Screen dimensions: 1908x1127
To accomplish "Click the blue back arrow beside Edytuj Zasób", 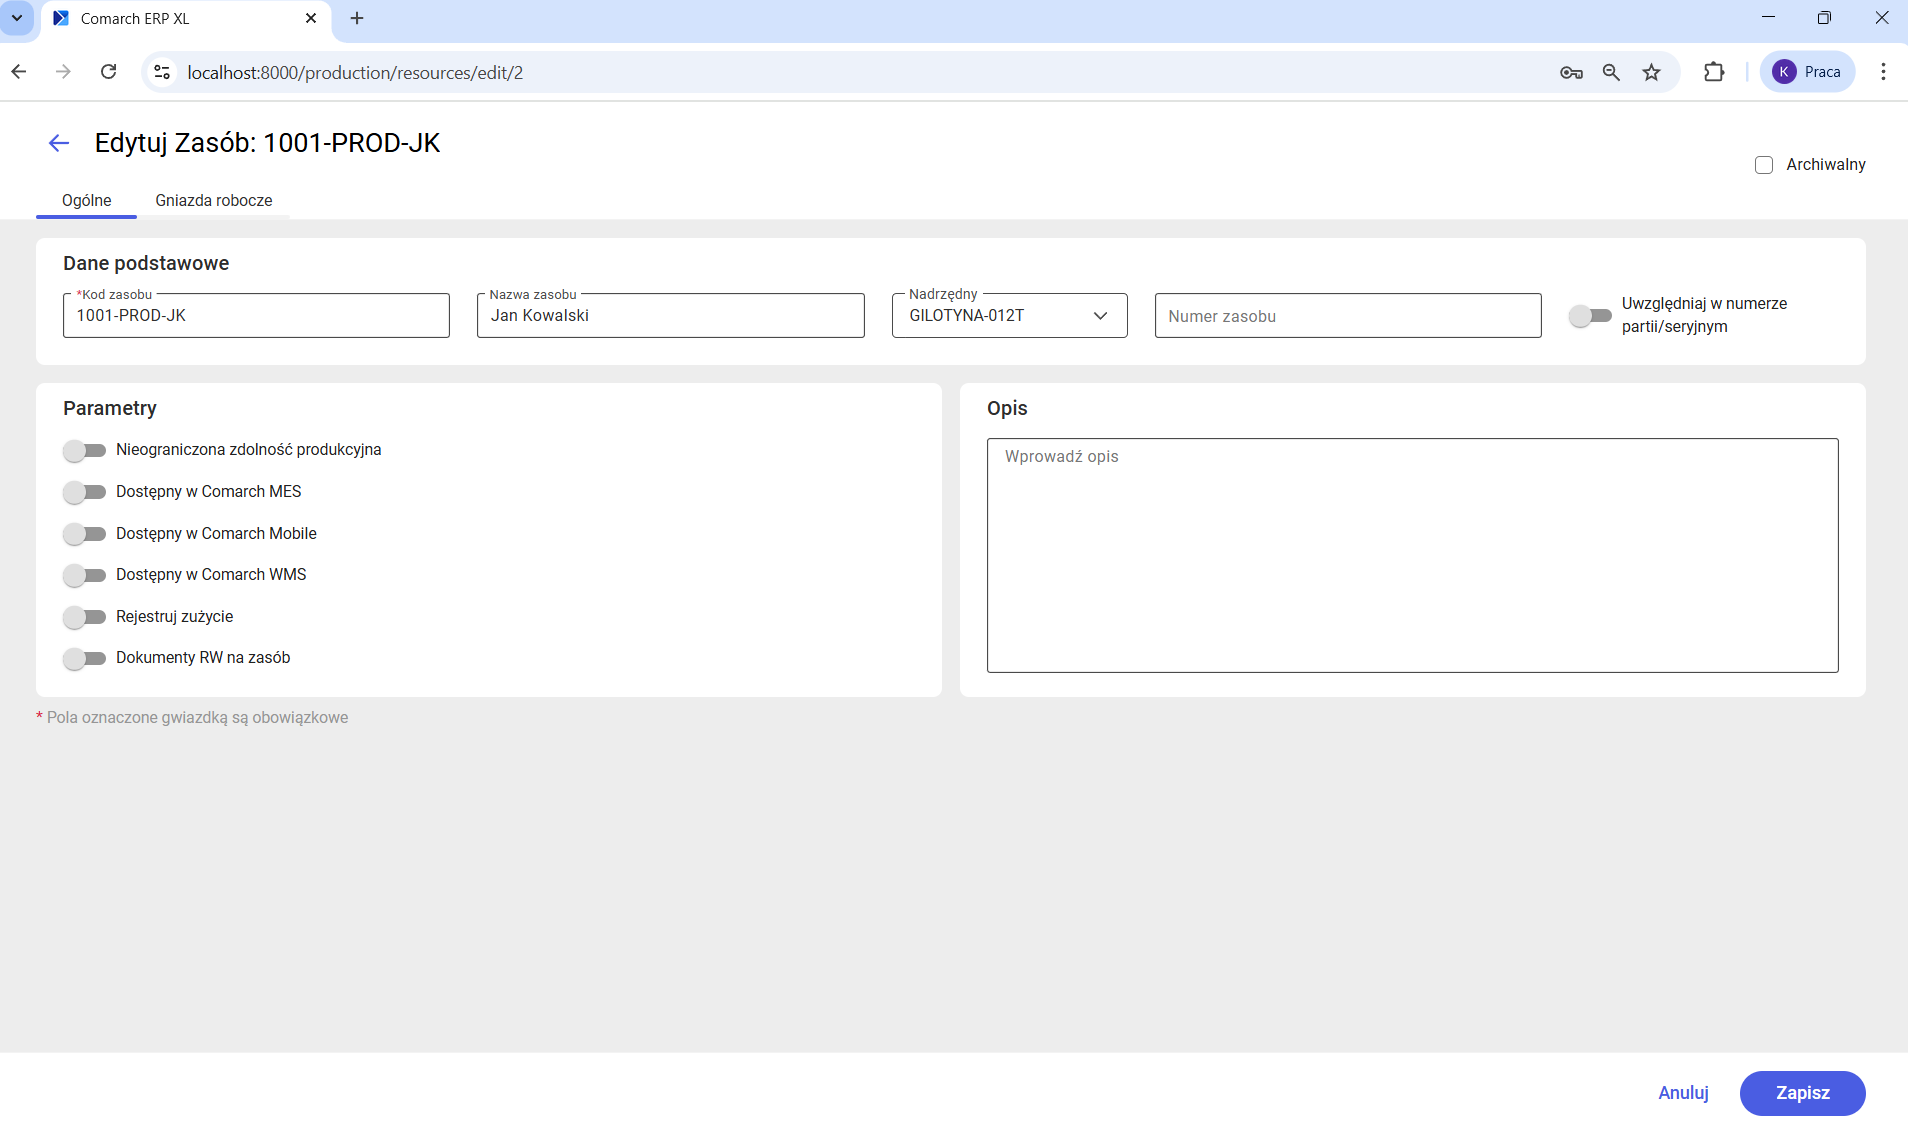I will pyautogui.click(x=59, y=143).
